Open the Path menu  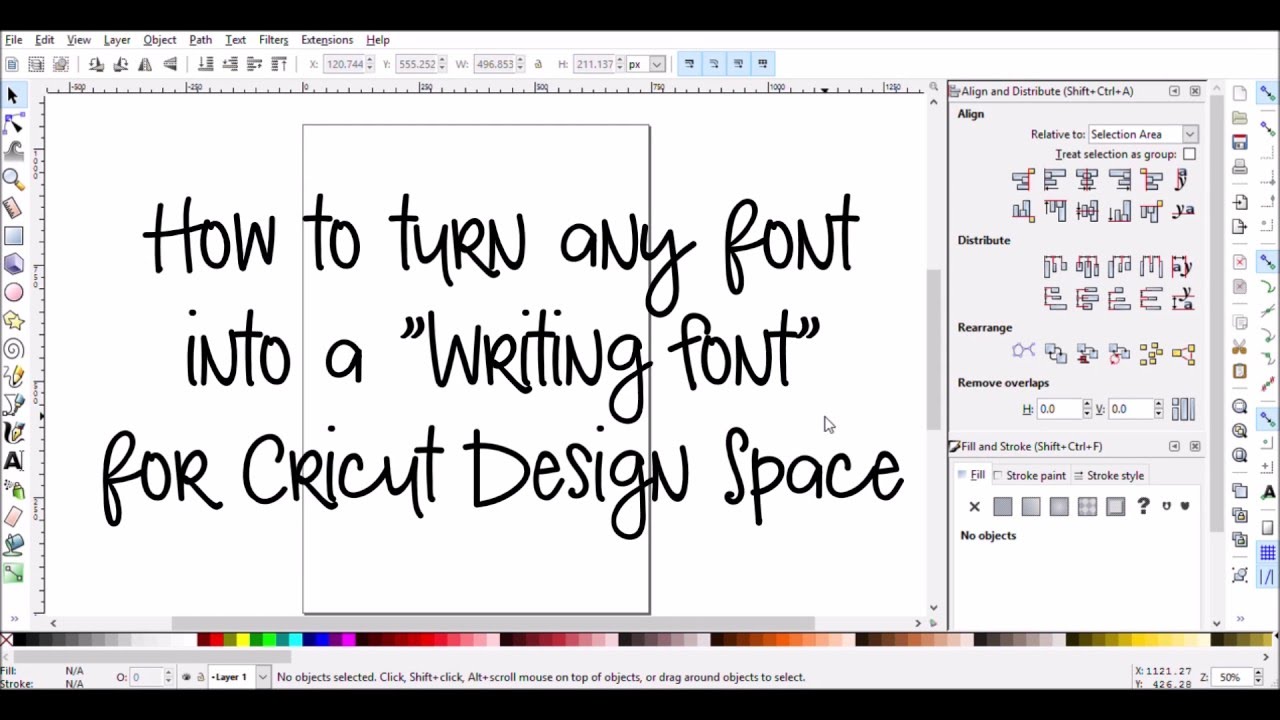click(x=200, y=40)
